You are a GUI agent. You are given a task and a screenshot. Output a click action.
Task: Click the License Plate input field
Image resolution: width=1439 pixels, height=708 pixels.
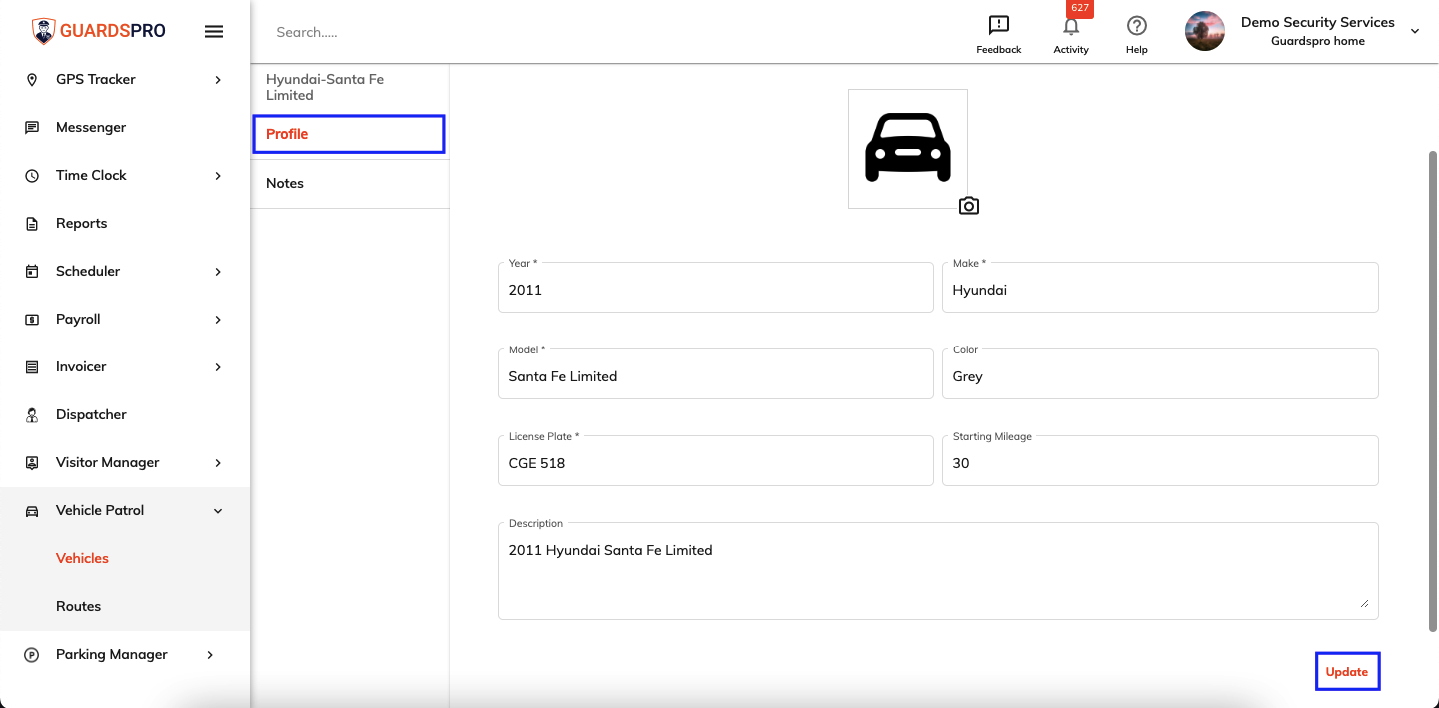point(716,461)
